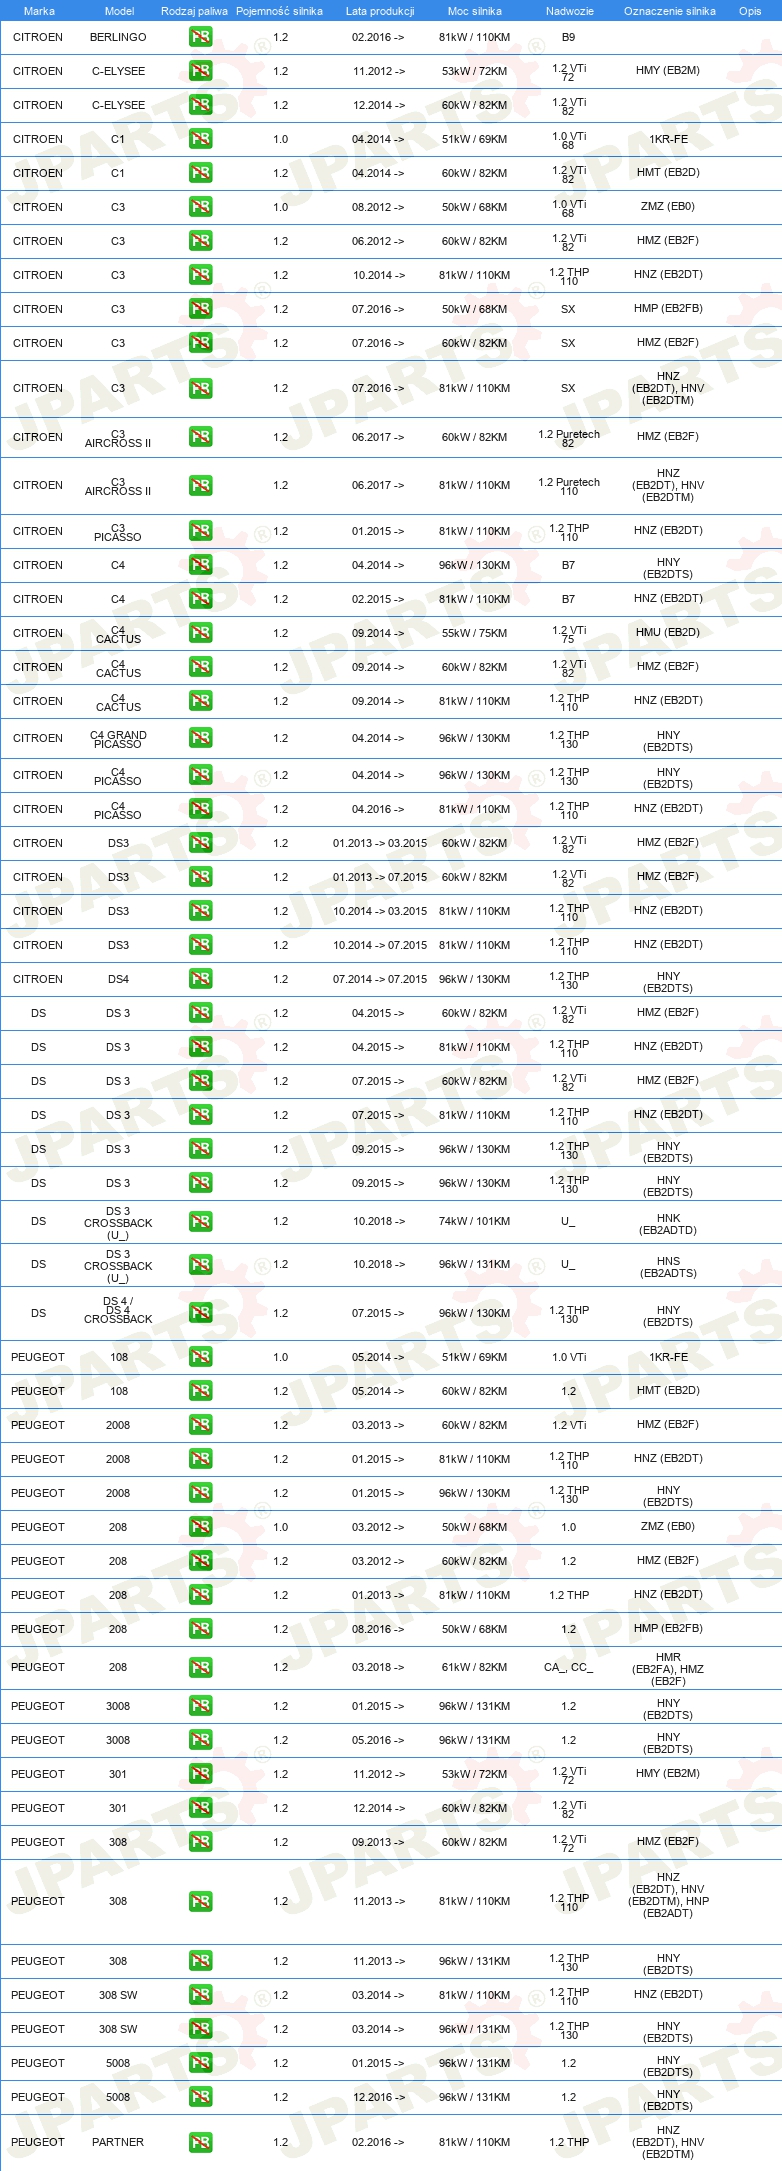Viewport: 782px width, 2171px height.
Task: Click the fuel icon for Peugeot 5008 12.2016
Action: tap(200, 2097)
